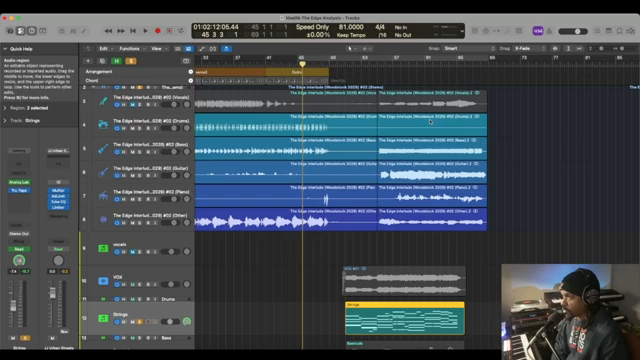This screenshot has height=360, width=640.
Task: Open the Editors pencil button
Action: (x=84, y=31)
